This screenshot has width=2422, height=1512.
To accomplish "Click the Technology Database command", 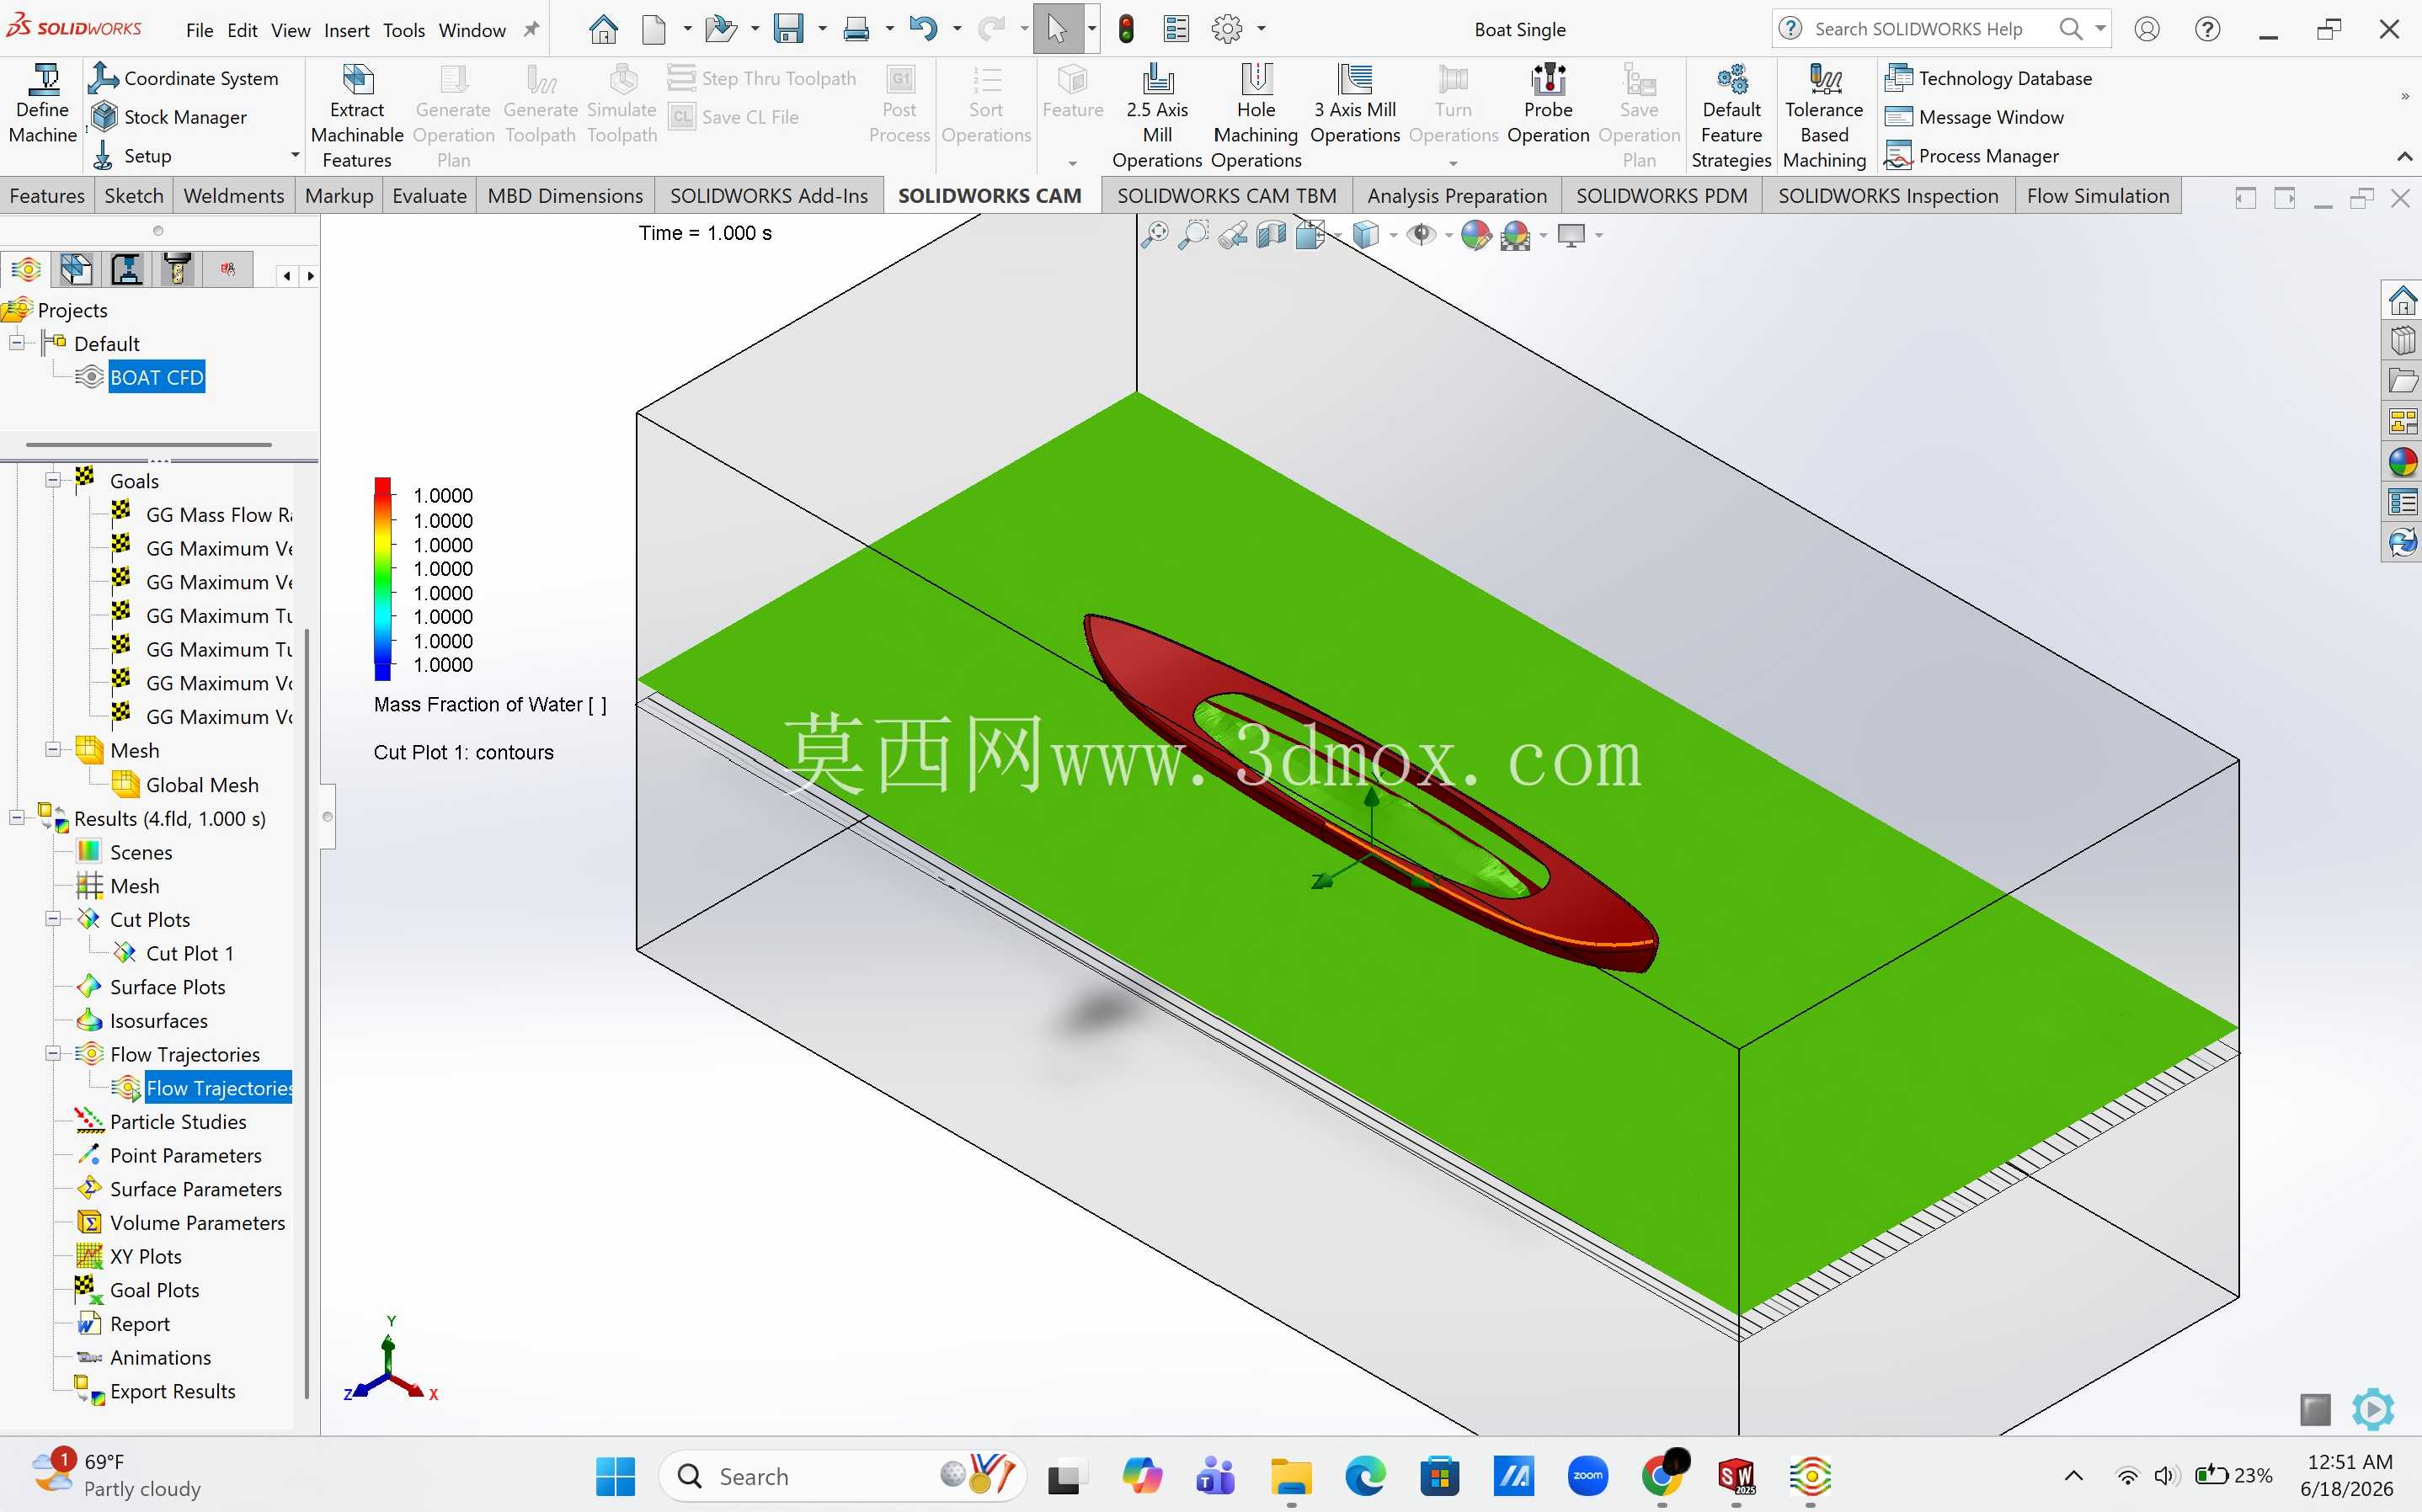I will [x=1988, y=78].
